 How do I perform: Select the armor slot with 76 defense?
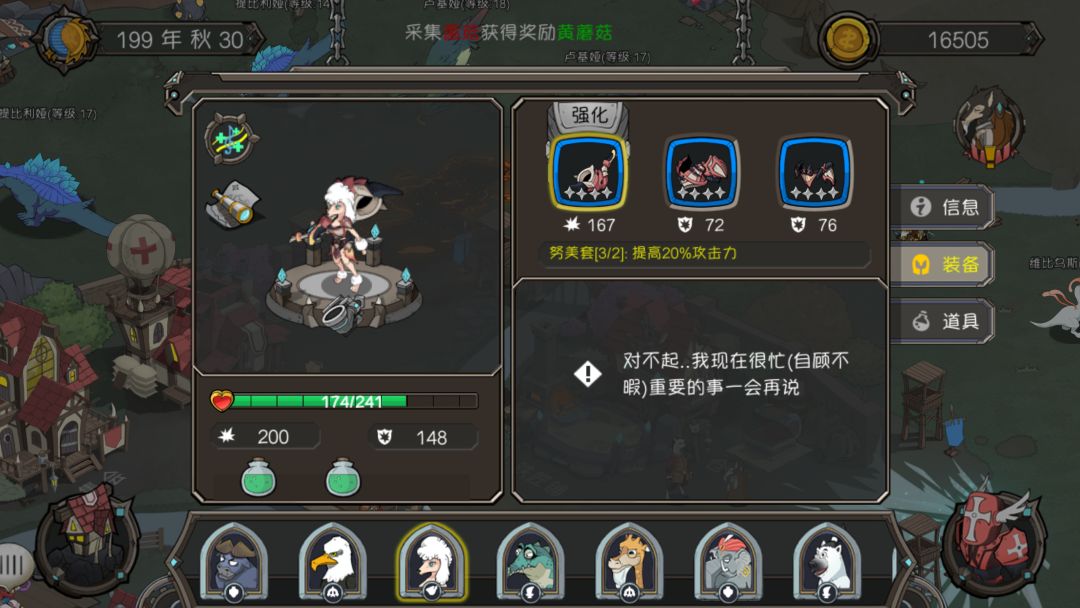[815, 172]
